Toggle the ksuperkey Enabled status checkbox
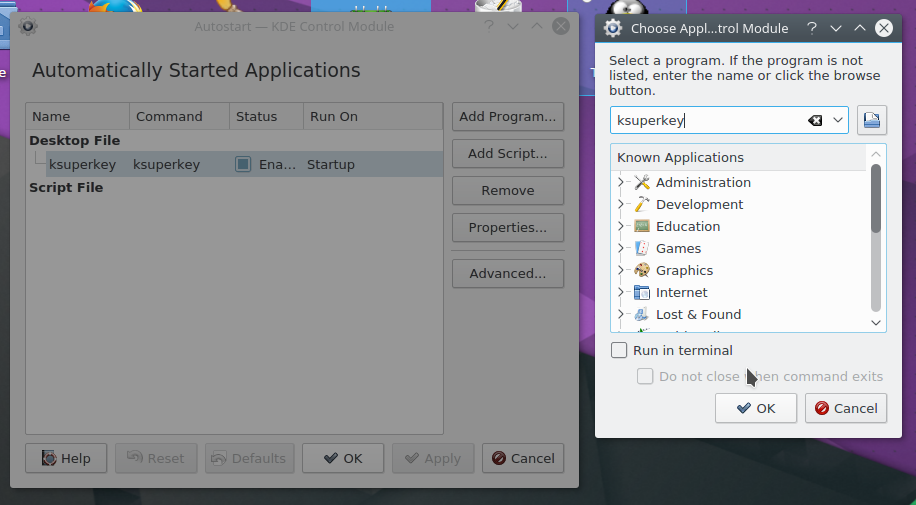This screenshot has width=916, height=505. pyautogui.click(x=243, y=164)
